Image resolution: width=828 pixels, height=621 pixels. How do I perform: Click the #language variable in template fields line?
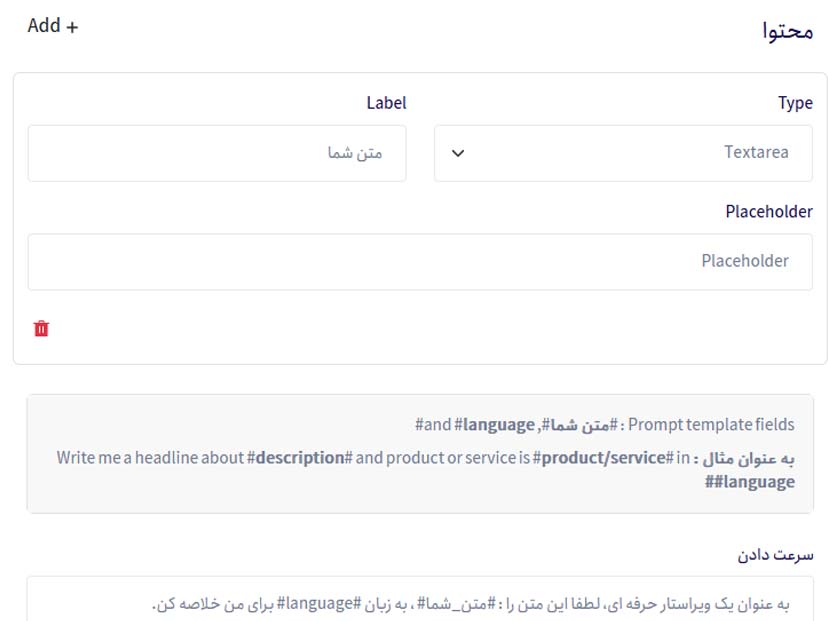(494, 425)
